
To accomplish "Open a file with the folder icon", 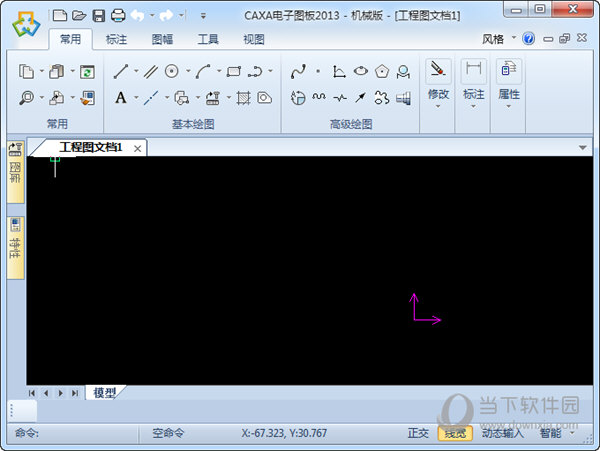I will point(79,16).
